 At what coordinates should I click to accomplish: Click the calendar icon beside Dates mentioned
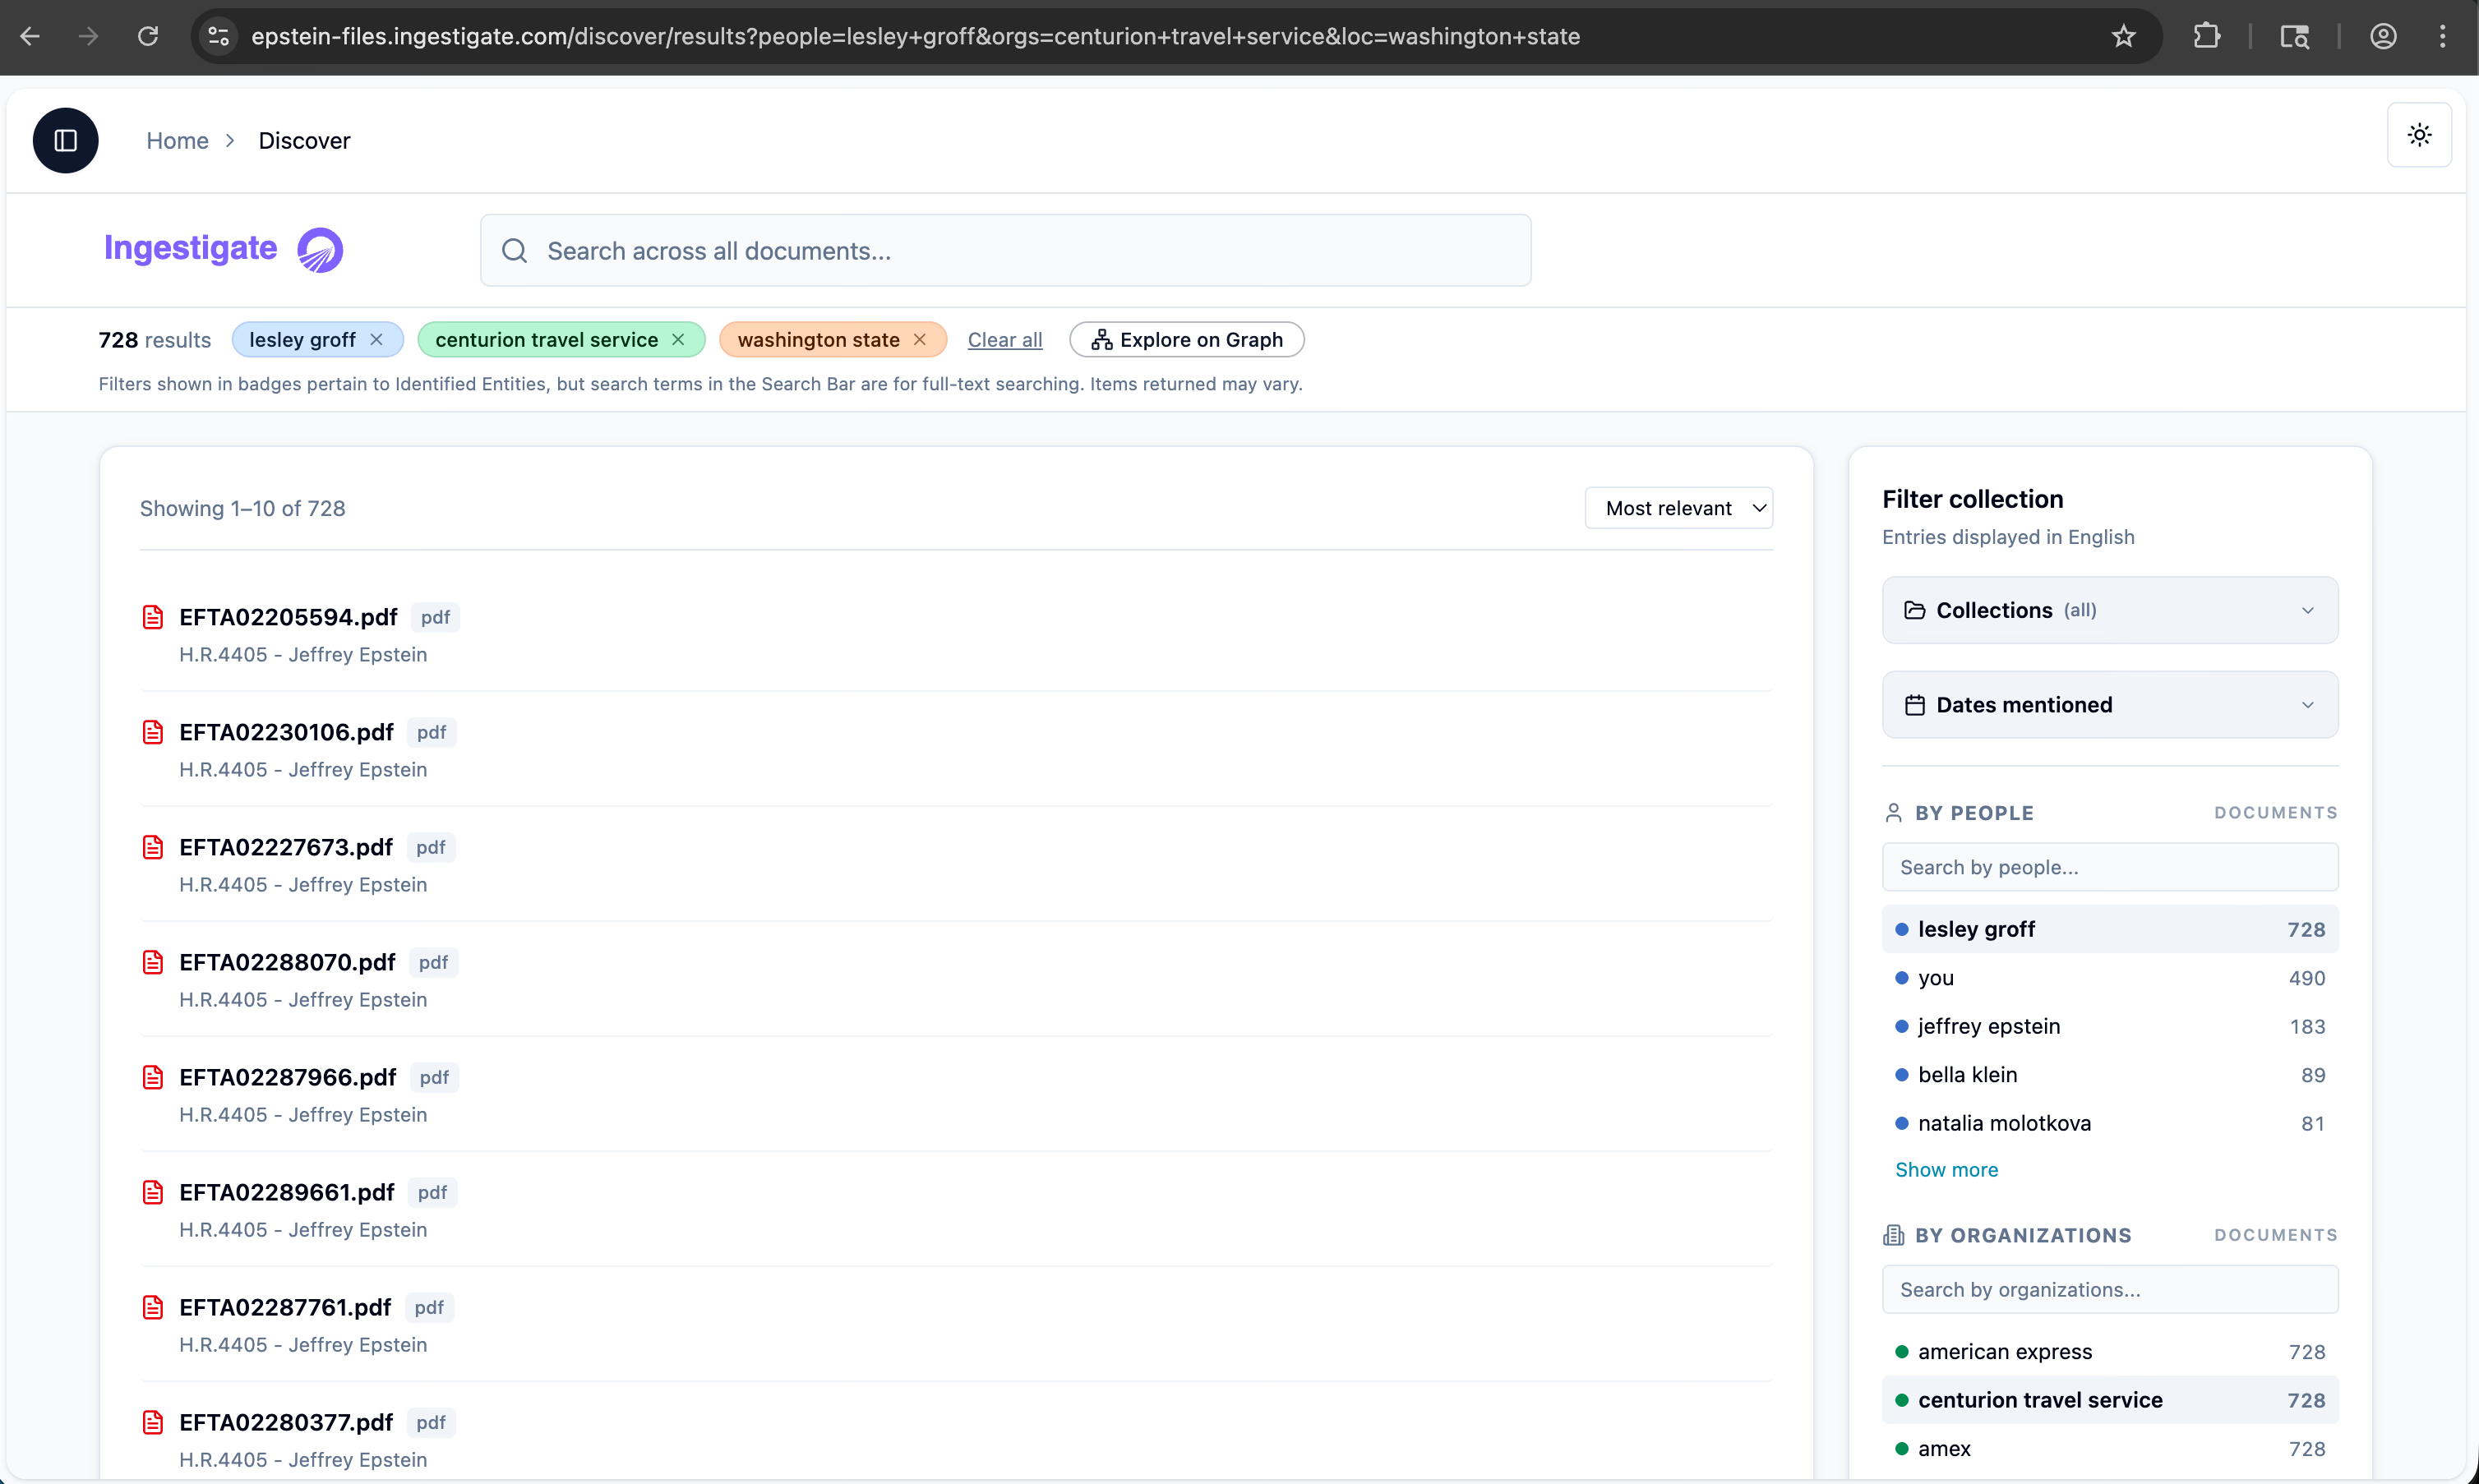point(1915,704)
